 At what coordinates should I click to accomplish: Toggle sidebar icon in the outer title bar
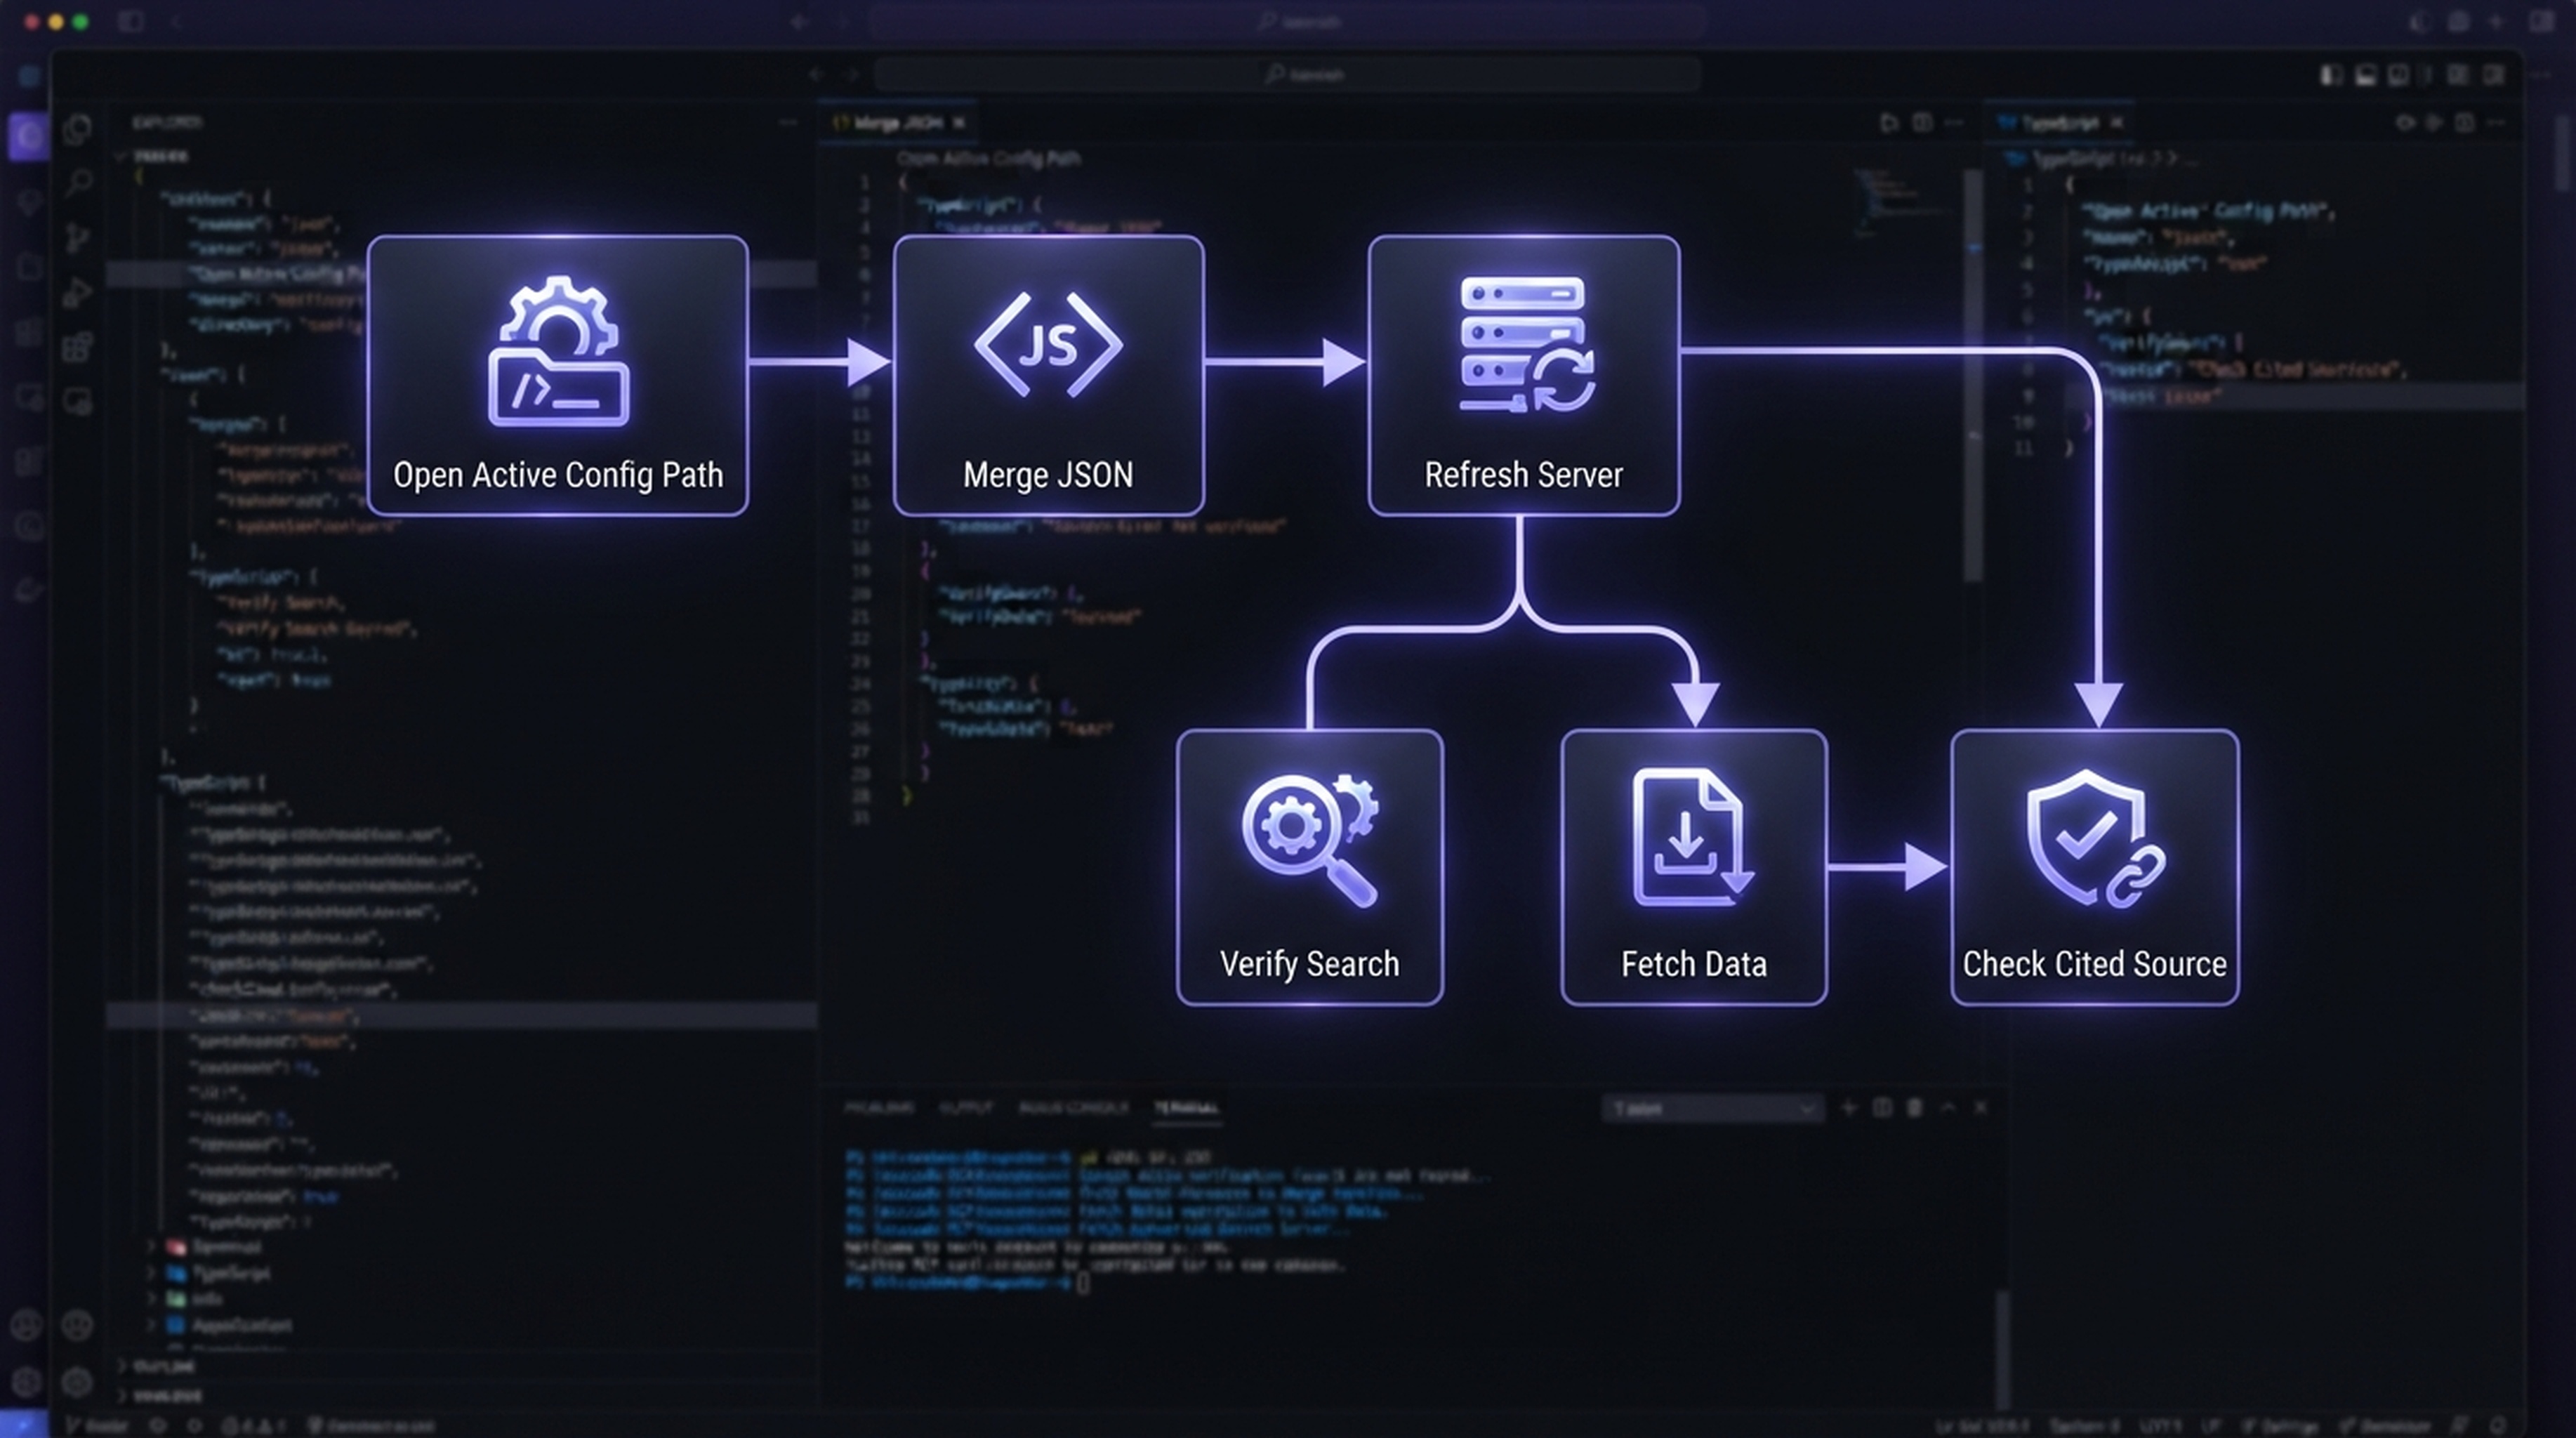pos(131,21)
